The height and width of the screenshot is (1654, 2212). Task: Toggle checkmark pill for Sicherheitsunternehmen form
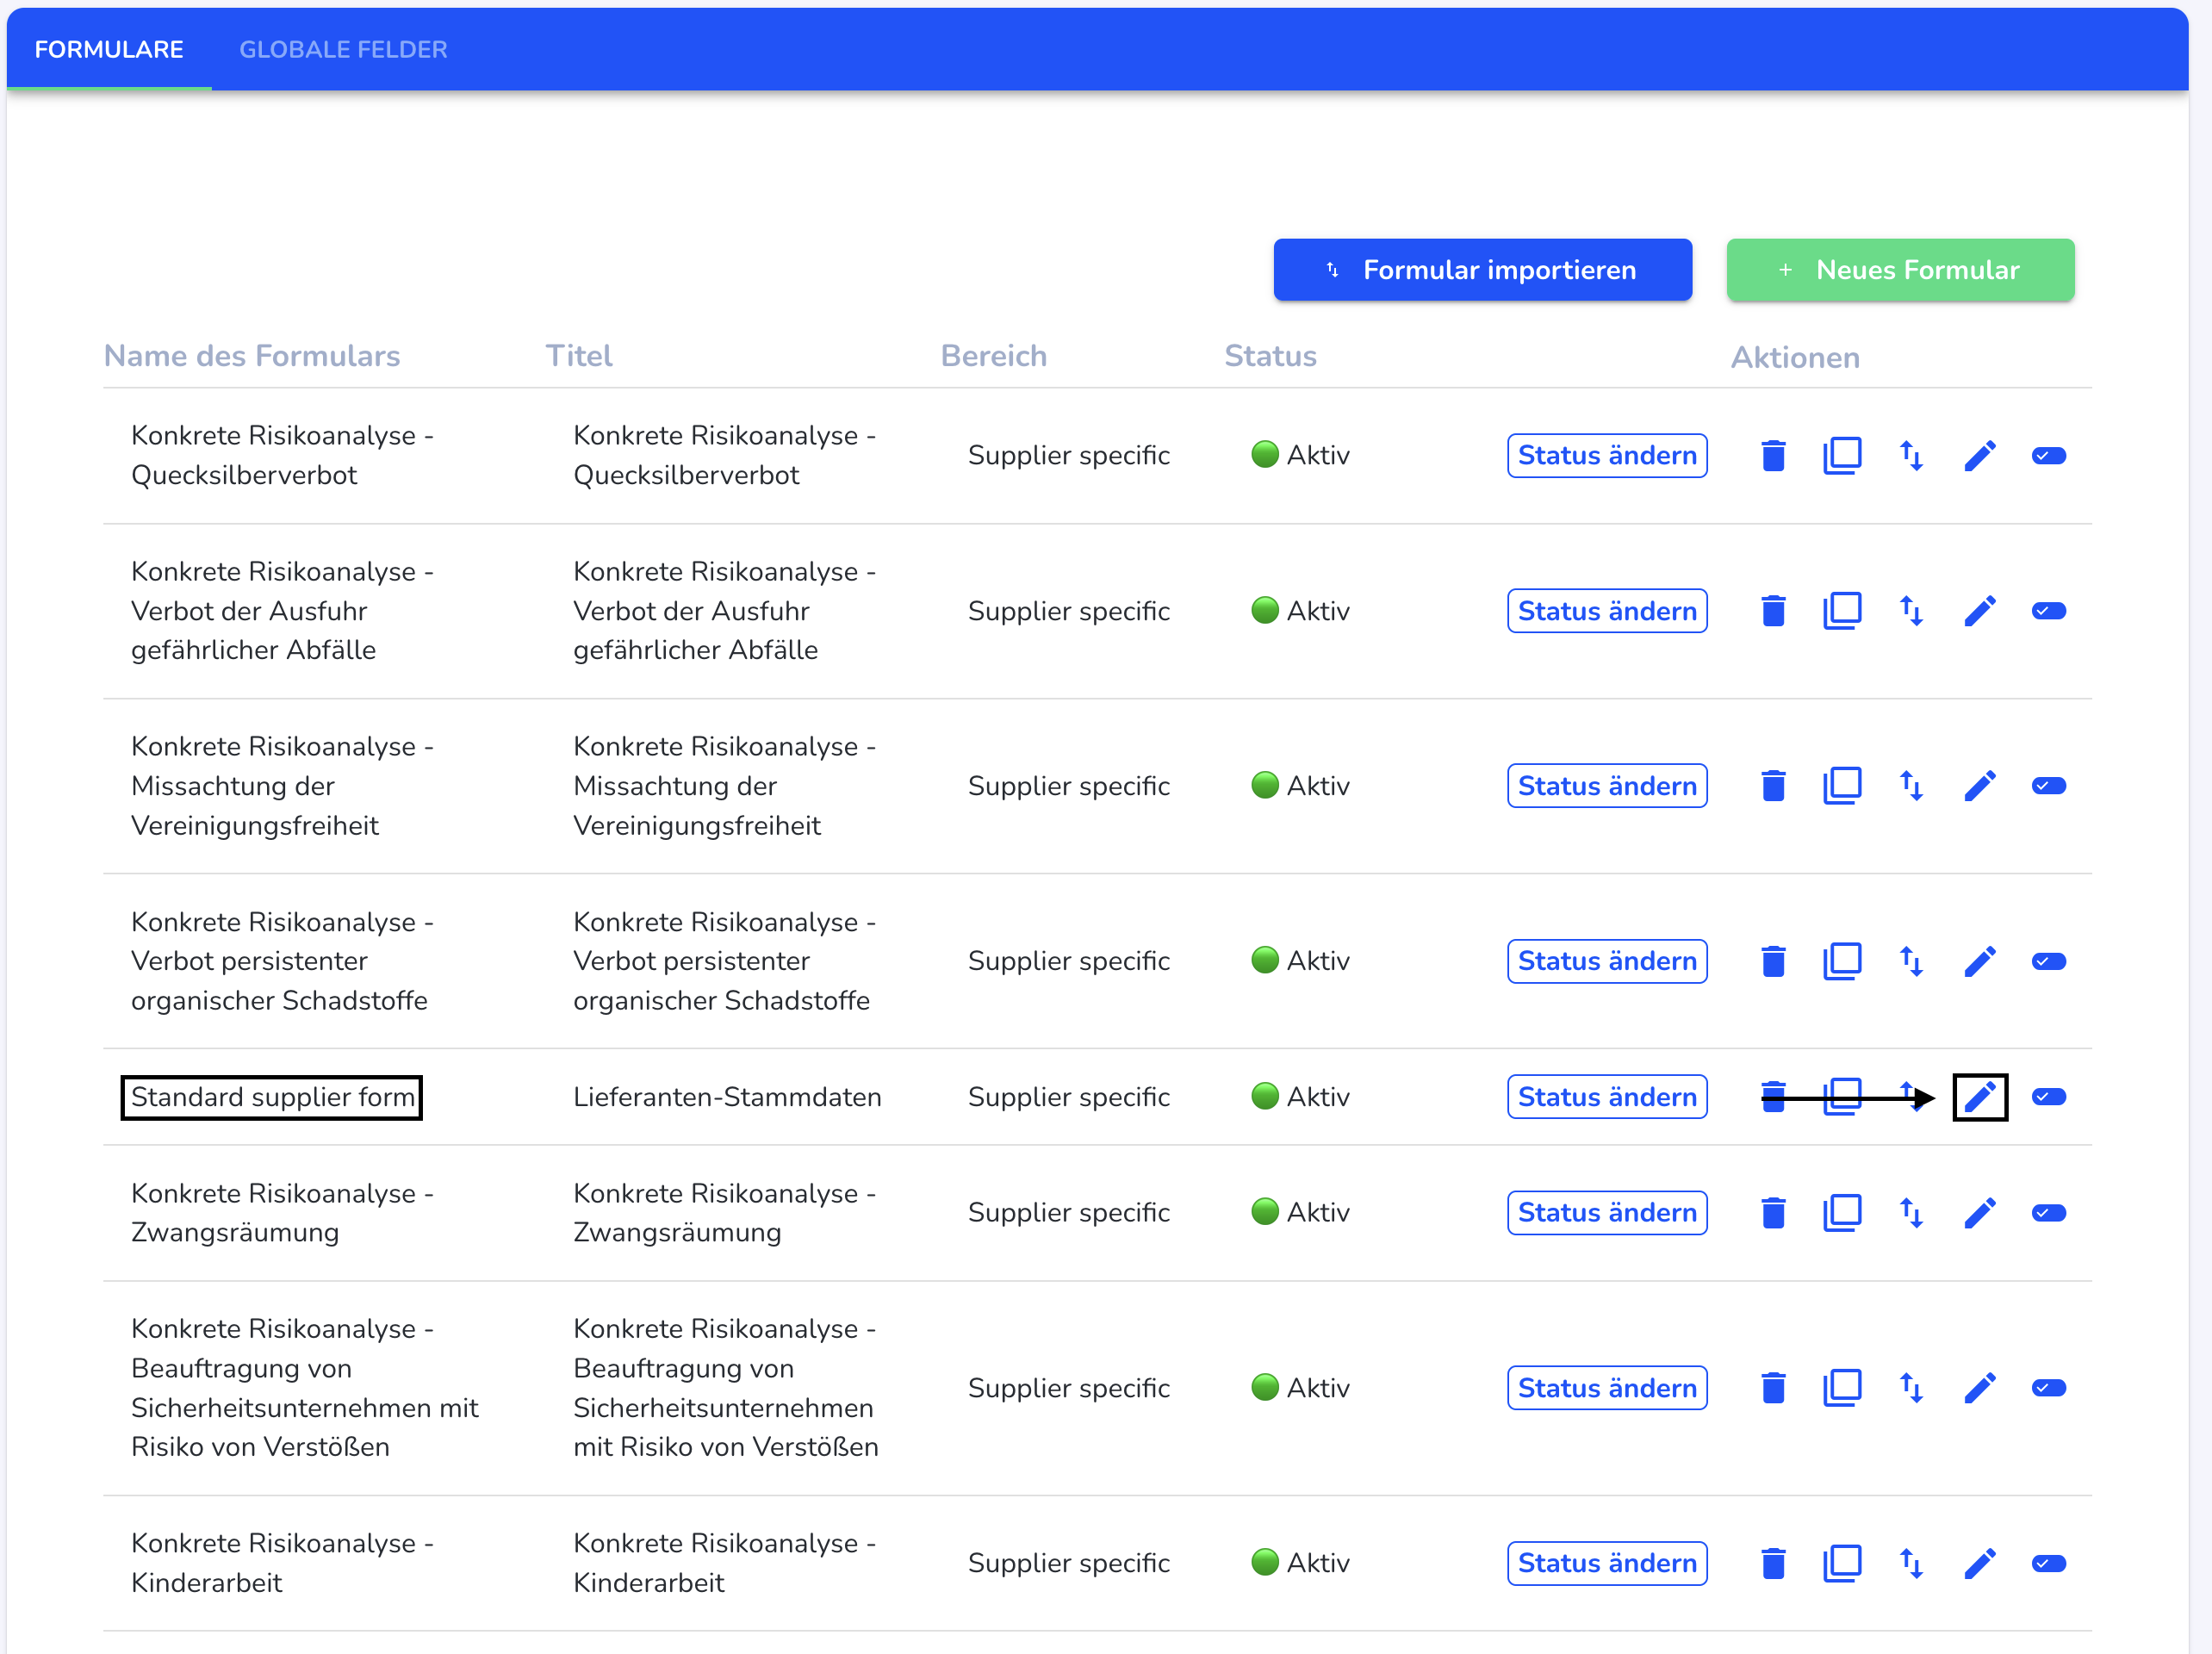coord(2049,1388)
